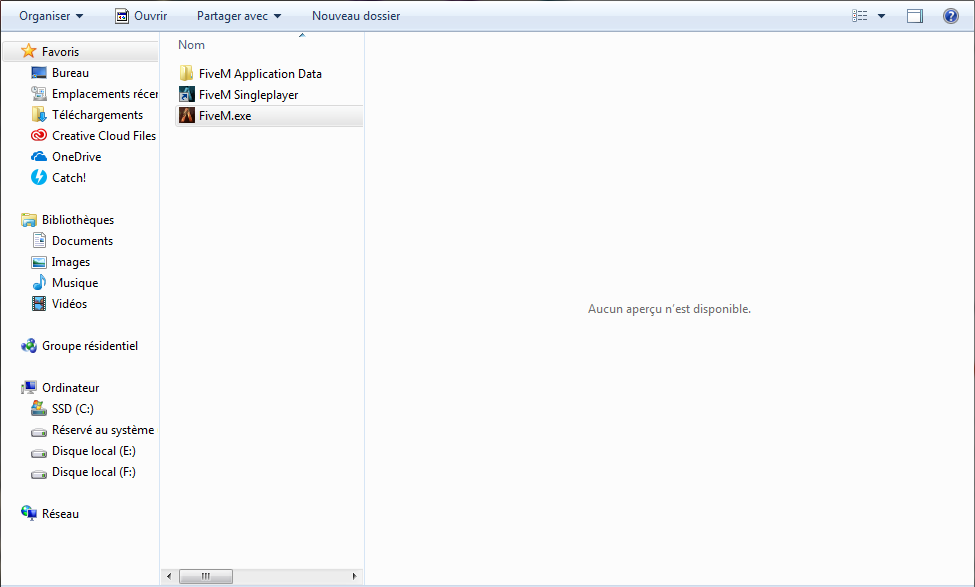Toggle the preview pane button
The height and width of the screenshot is (587, 975).
[x=915, y=16]
